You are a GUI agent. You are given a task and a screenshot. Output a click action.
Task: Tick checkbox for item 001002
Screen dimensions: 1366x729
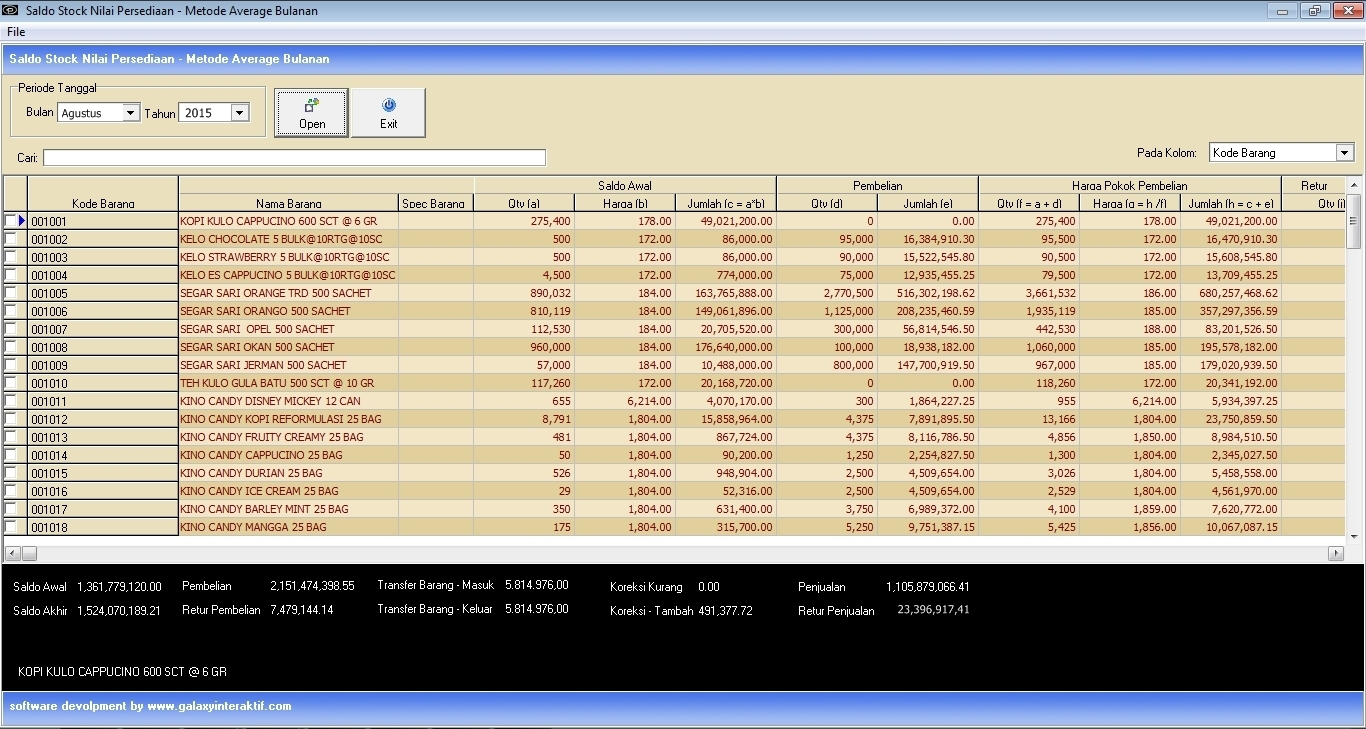pyautogui.click(x=11, y=239)
